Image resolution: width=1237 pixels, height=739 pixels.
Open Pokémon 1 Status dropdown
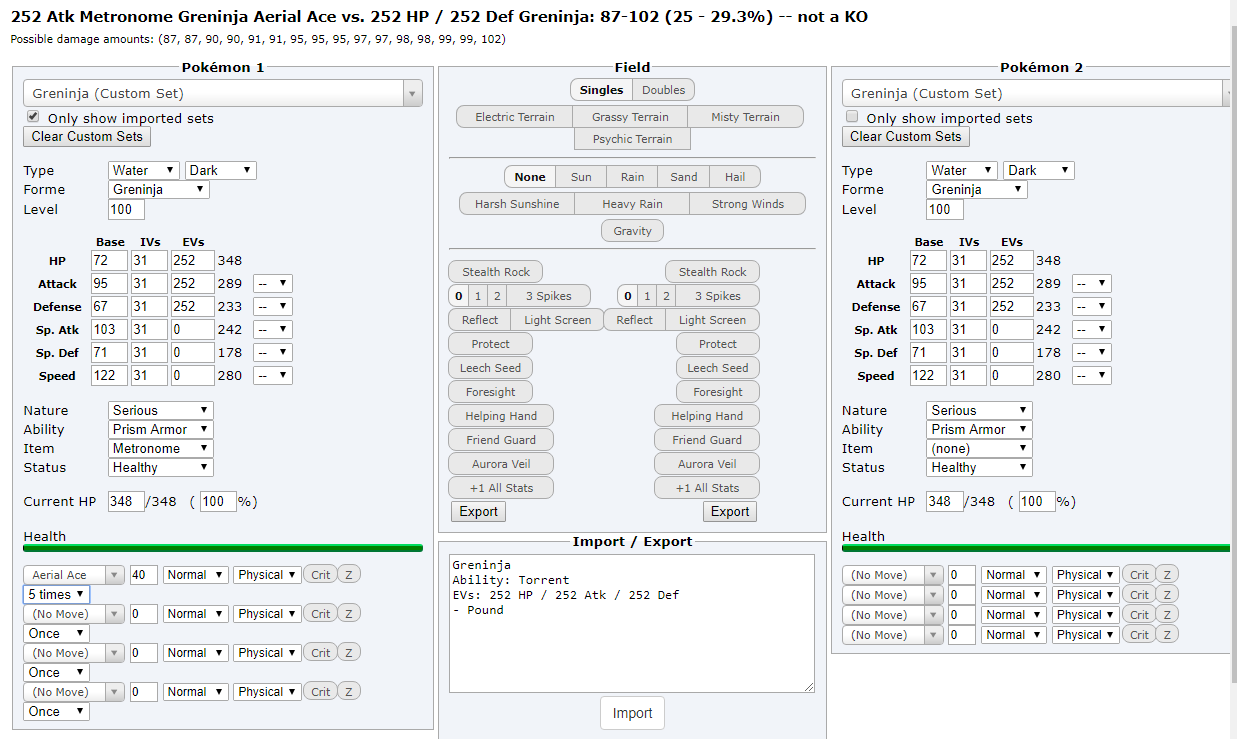161,467
